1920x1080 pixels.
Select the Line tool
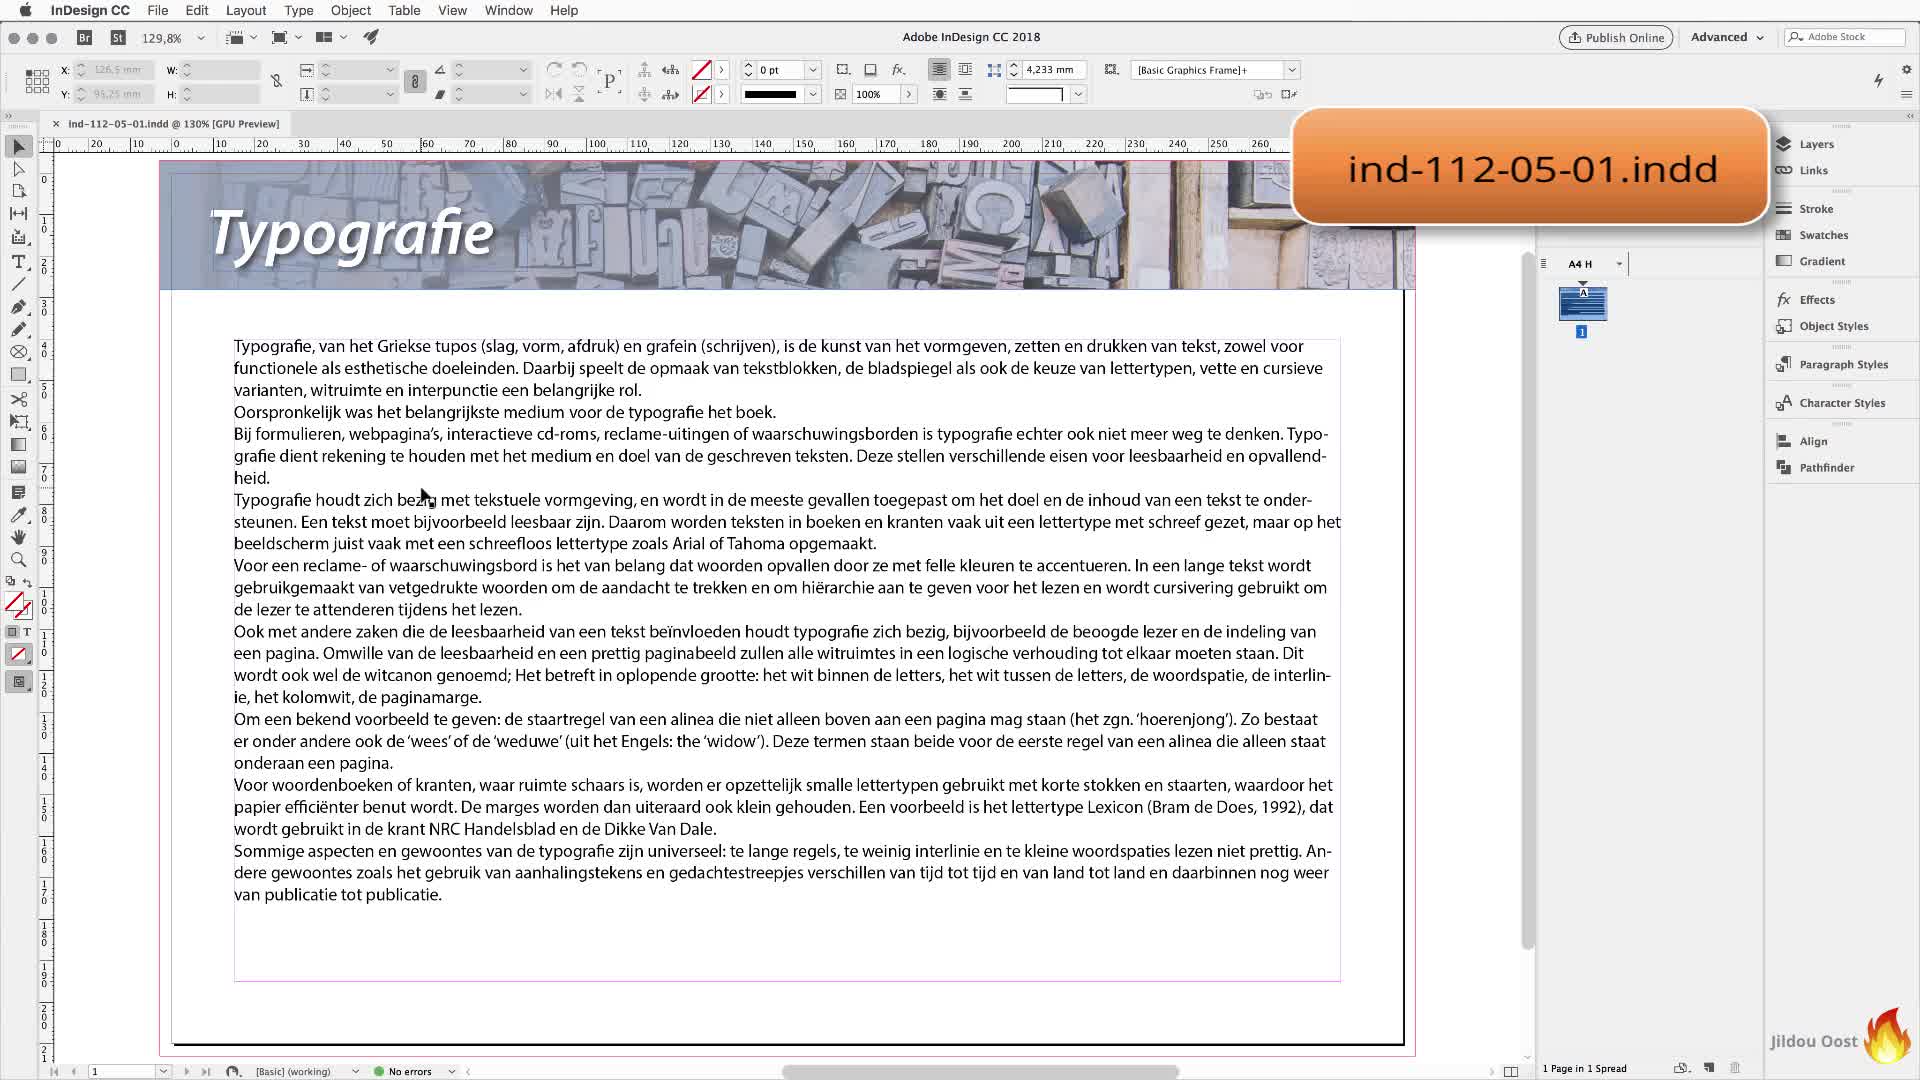18,284
